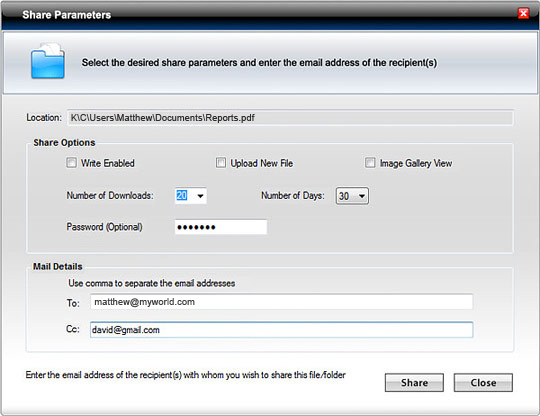Click the 'Number of Downloads:' label
The height and width of the screenshot is (416, 540).
(110, 196)
